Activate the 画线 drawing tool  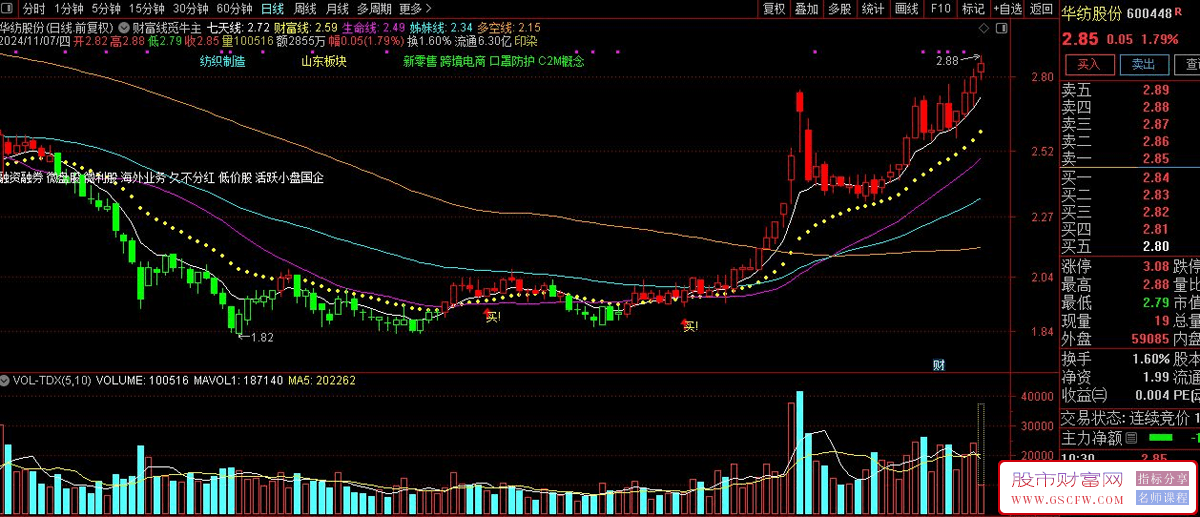[906, 8]
